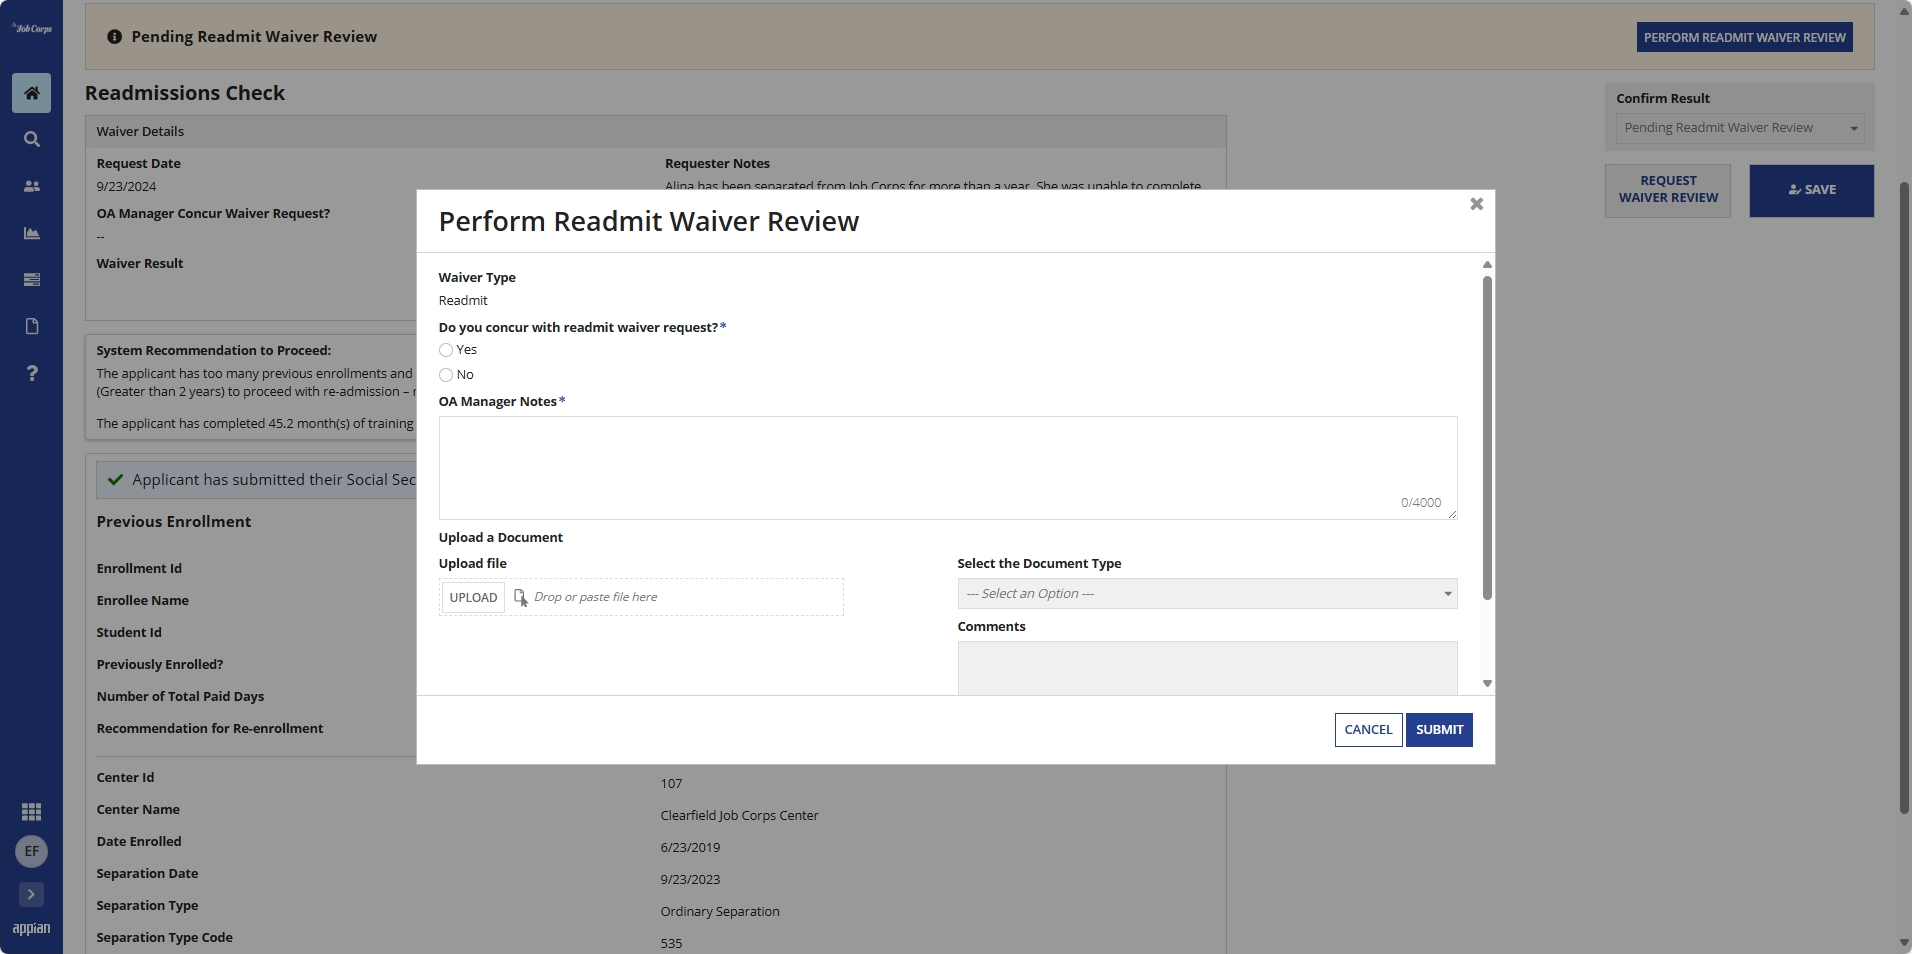The image size is (1912, 954).
Task: Click REQUEST WAIVER REVIEW button
Action: click(1668, 190)
